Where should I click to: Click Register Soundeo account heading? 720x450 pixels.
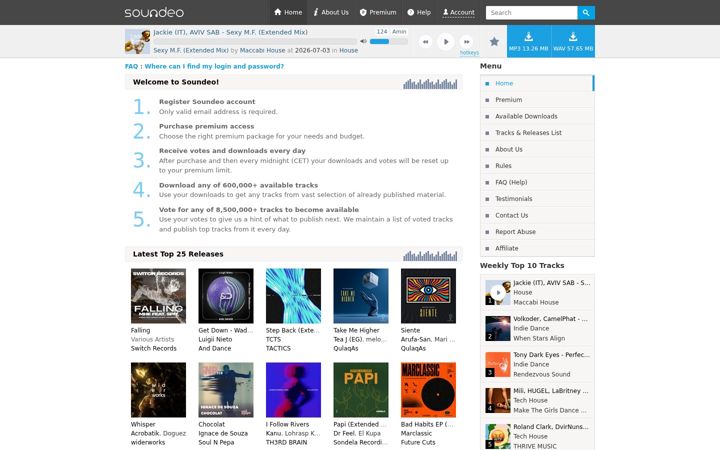pyautogui.click(x=207, y=101)
